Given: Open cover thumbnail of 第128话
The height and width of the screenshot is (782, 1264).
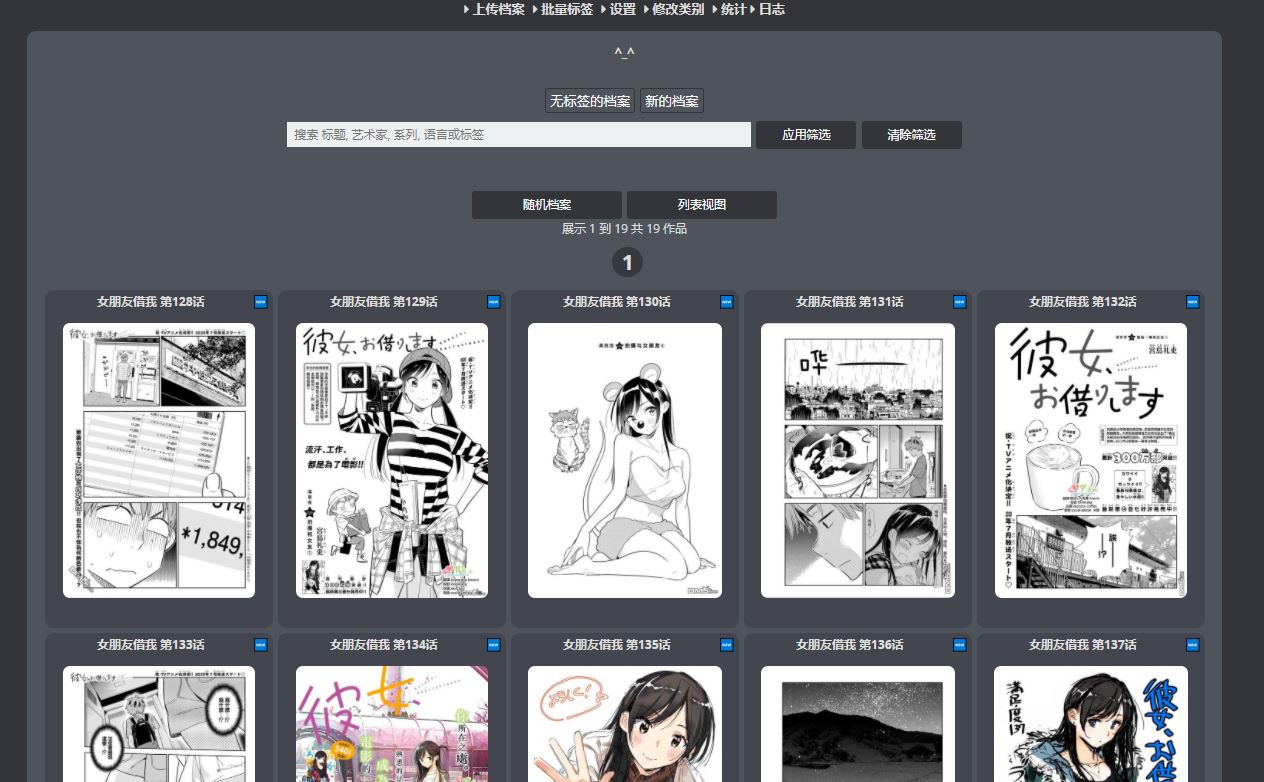Looking at the screenshot, I should [x=159, y=460].
